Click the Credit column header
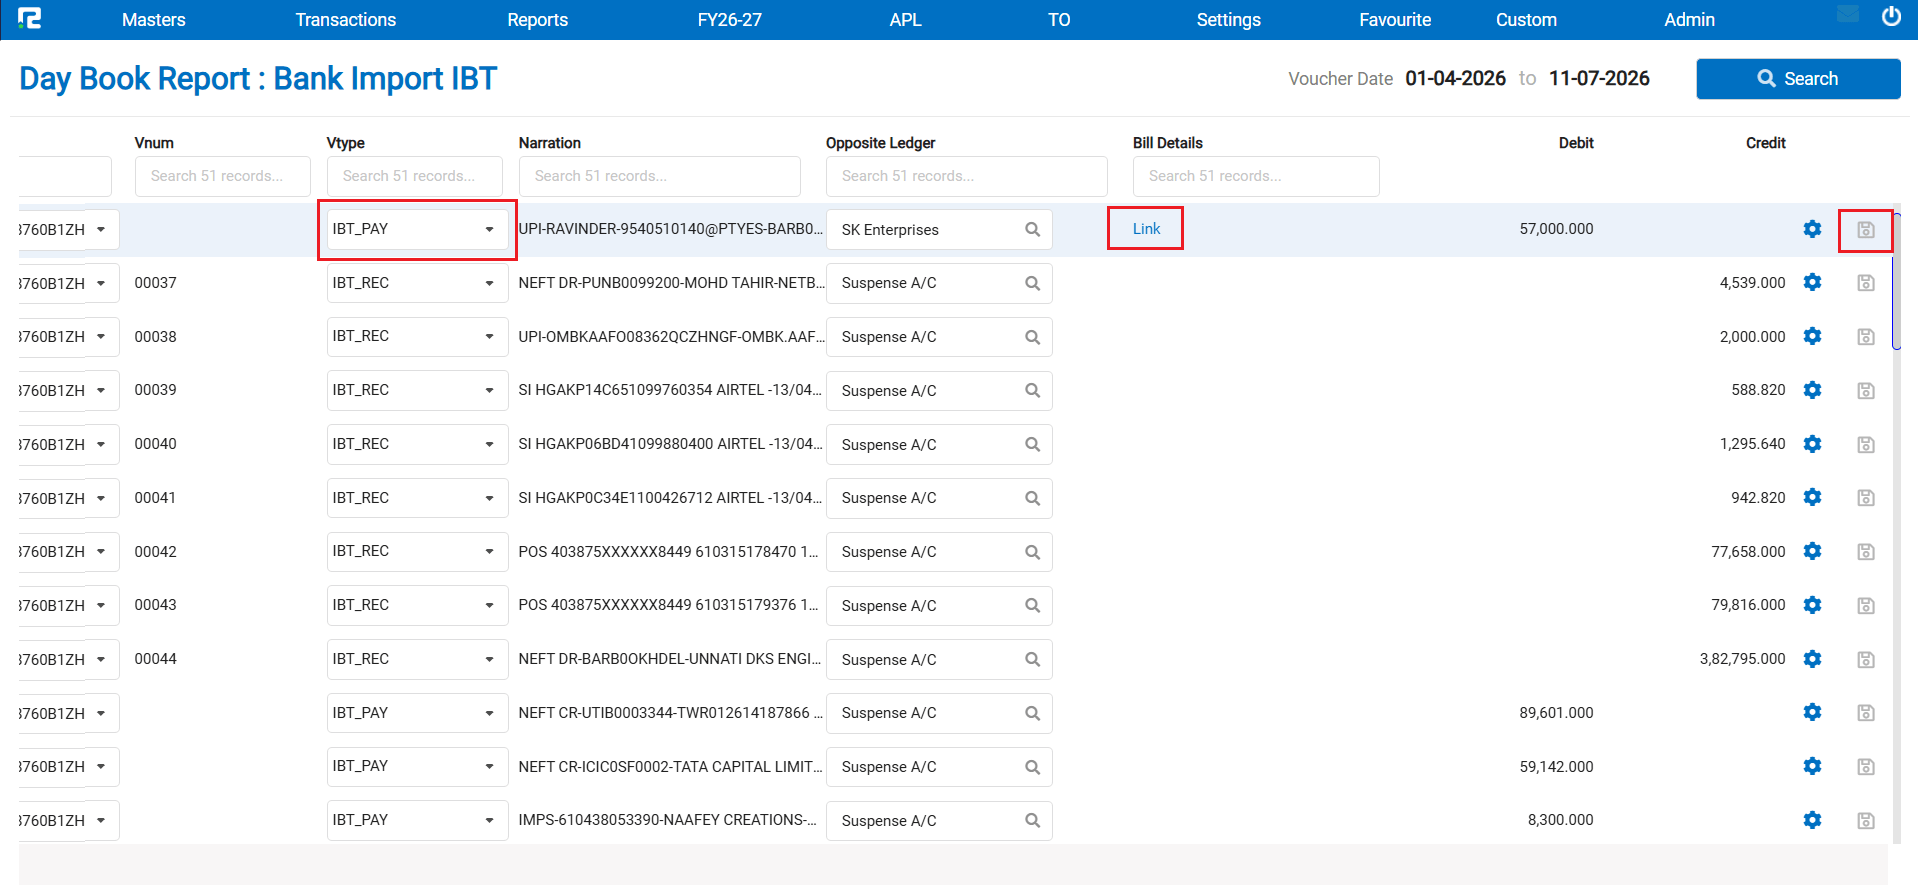 click(1766, 143)
